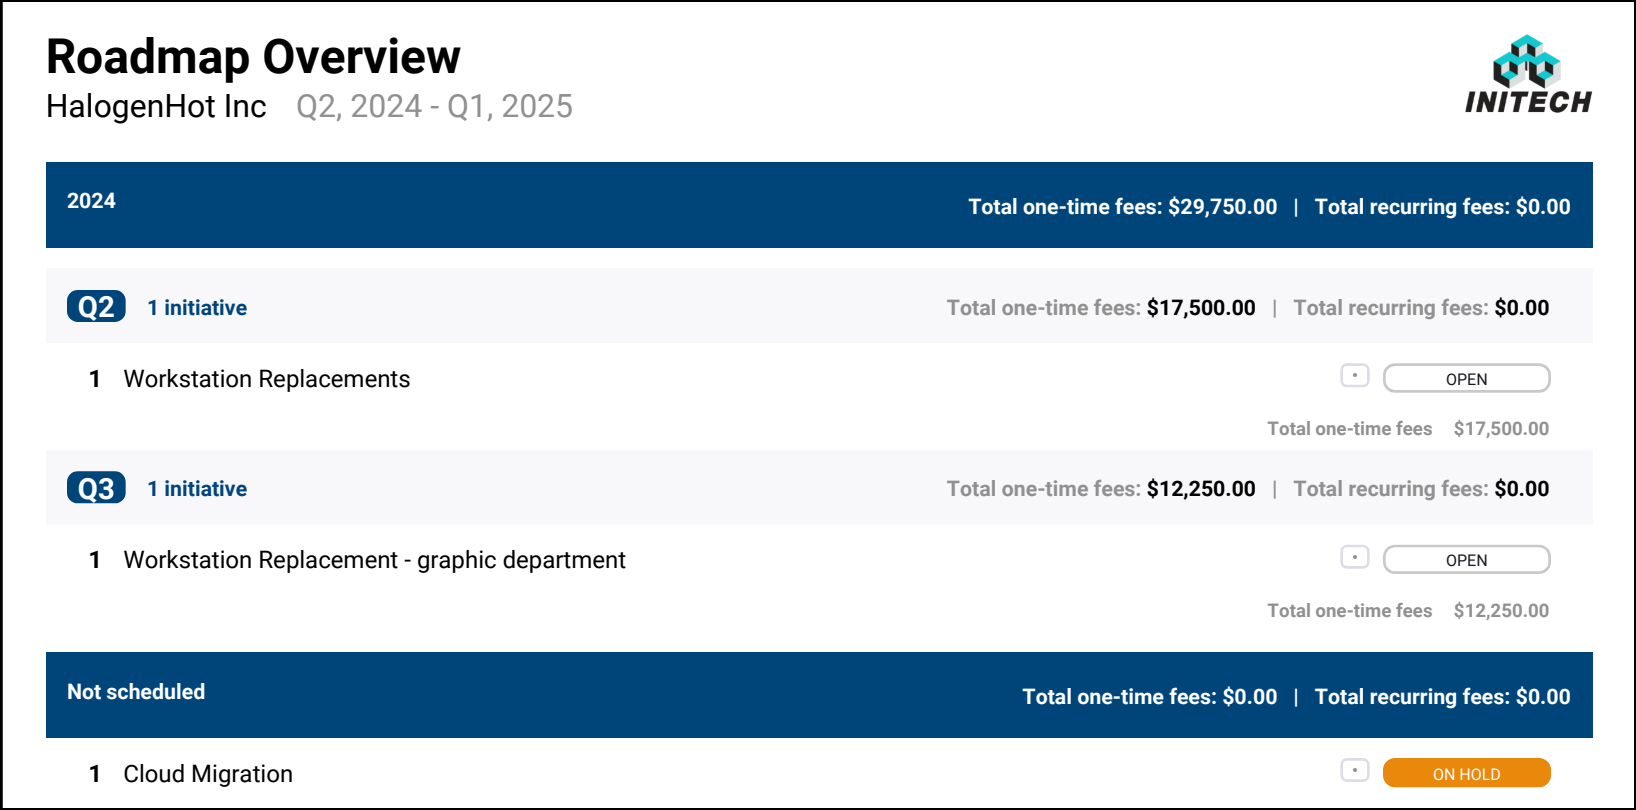Collapse the Not scheduled section header
Viewport: 1636px width, 810px height.
819,695
